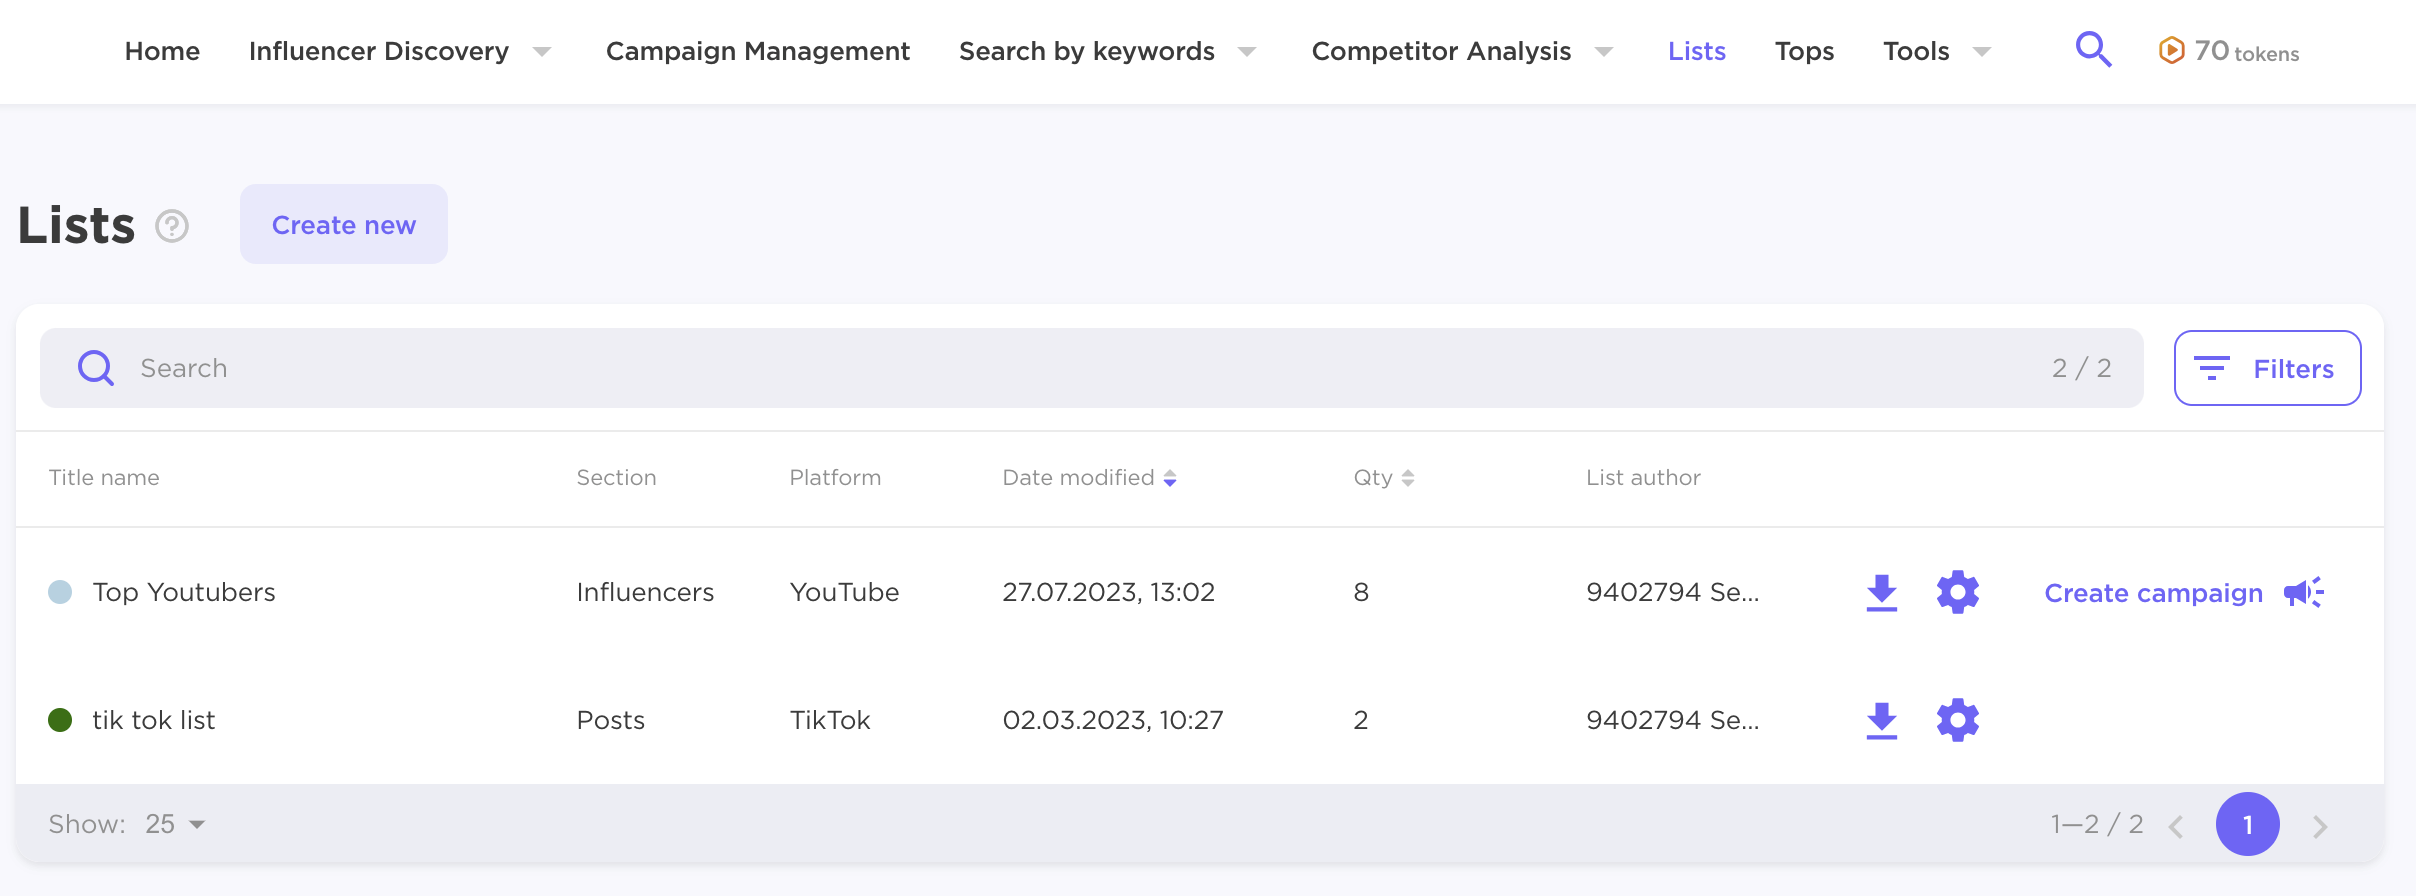Click the Create new list button
2416x896 pixels.
pyautogui.click(x=343, y=225)
